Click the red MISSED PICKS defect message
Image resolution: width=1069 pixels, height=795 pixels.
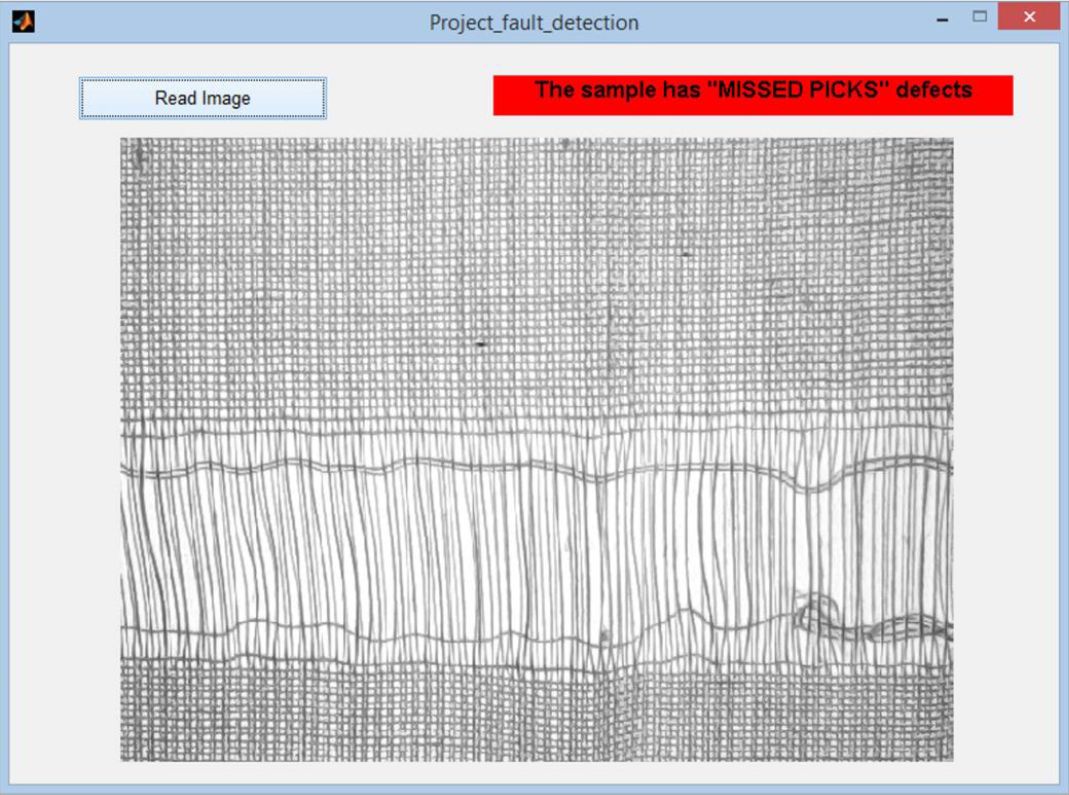[x=753, y=95]
